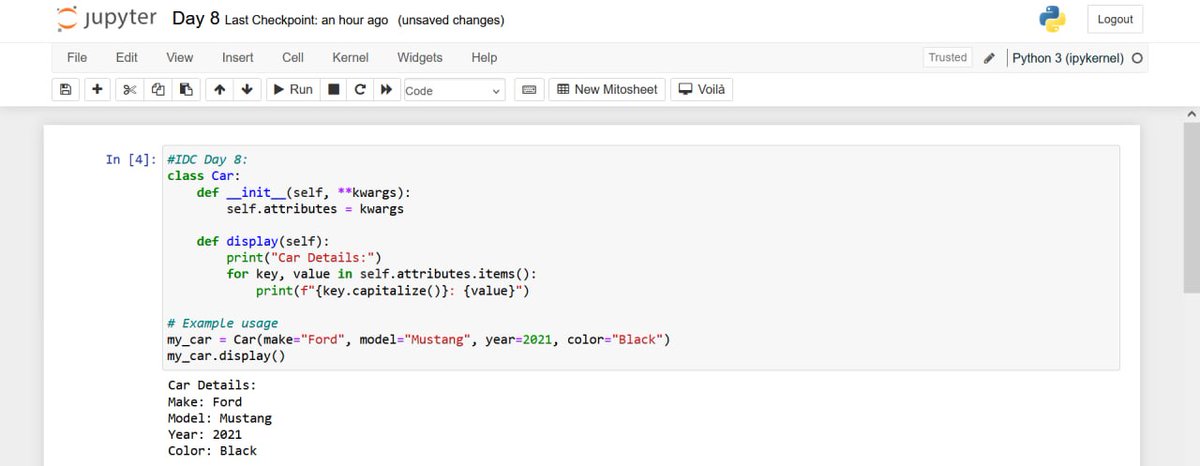Click the pencil edit mode icon
Image resolution: width=1200 pixels, height=466 pixels.
[x=988, y=58]
